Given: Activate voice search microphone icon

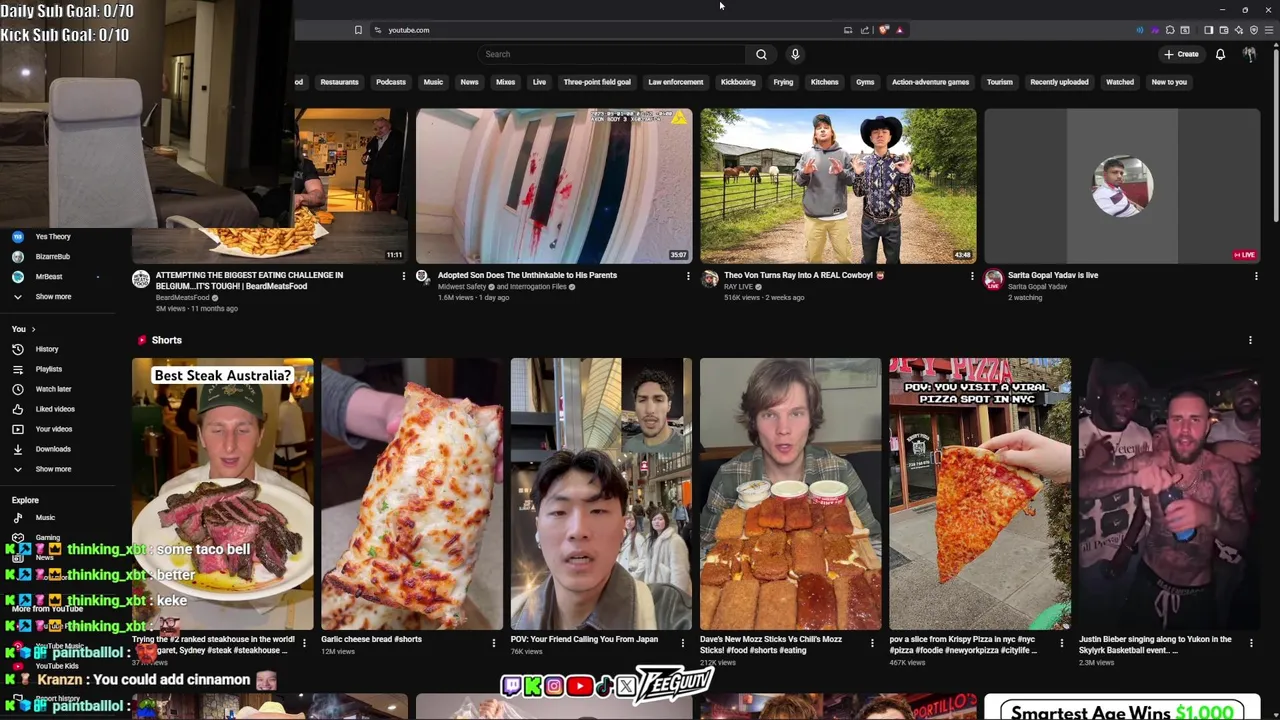Looking at the screenshot, I should pos(795,54).
